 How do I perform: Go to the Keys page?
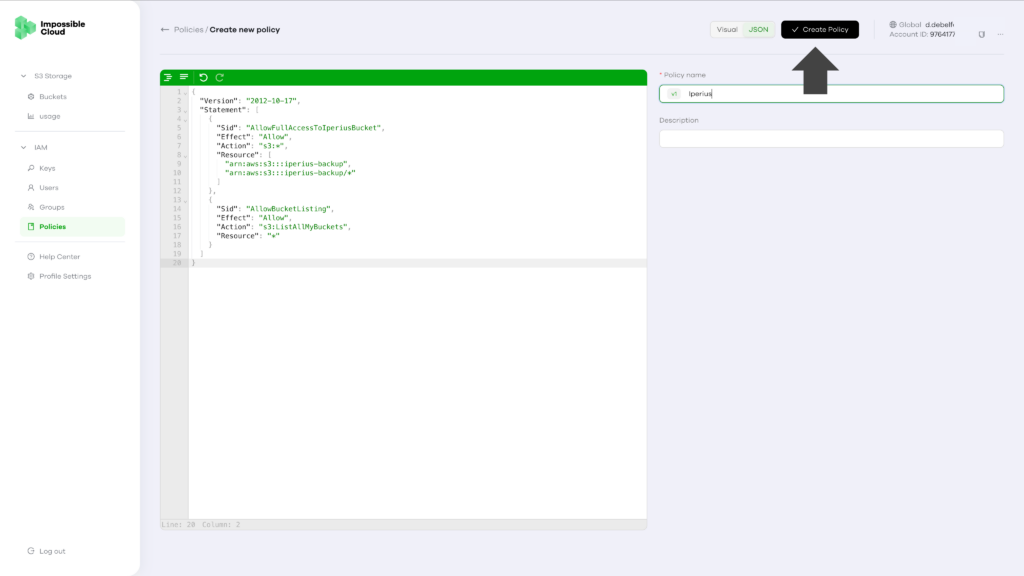tap(47, 168)
